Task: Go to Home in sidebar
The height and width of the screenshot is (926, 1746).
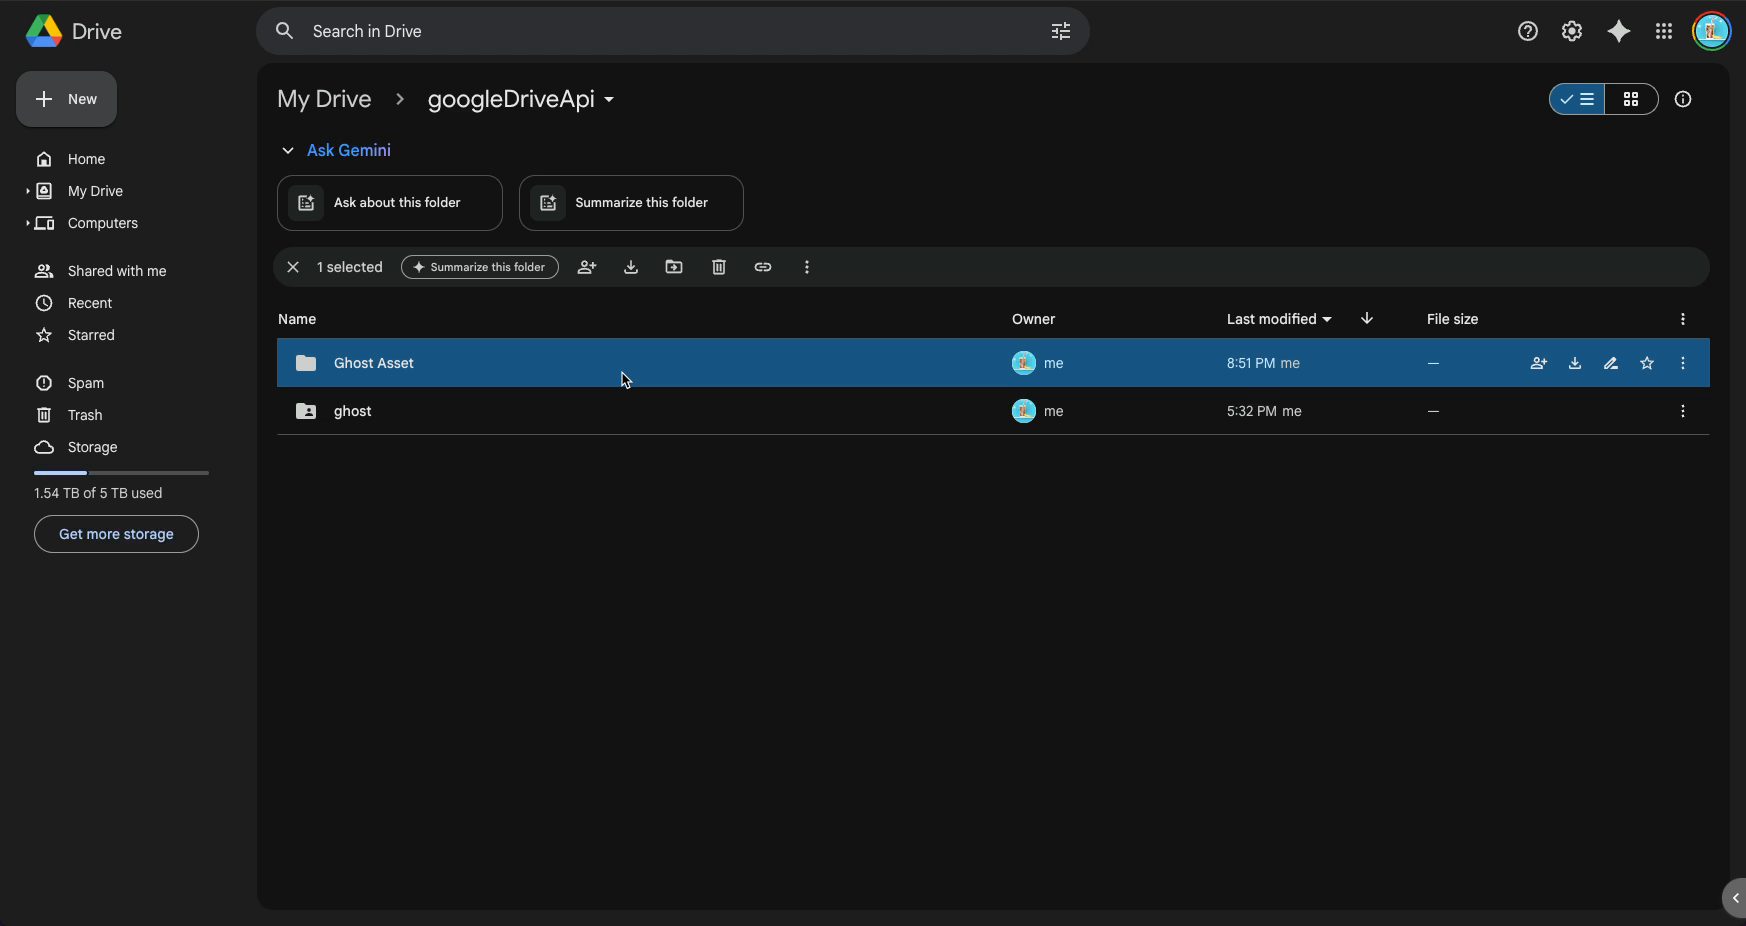Action: tap(86, 159)
